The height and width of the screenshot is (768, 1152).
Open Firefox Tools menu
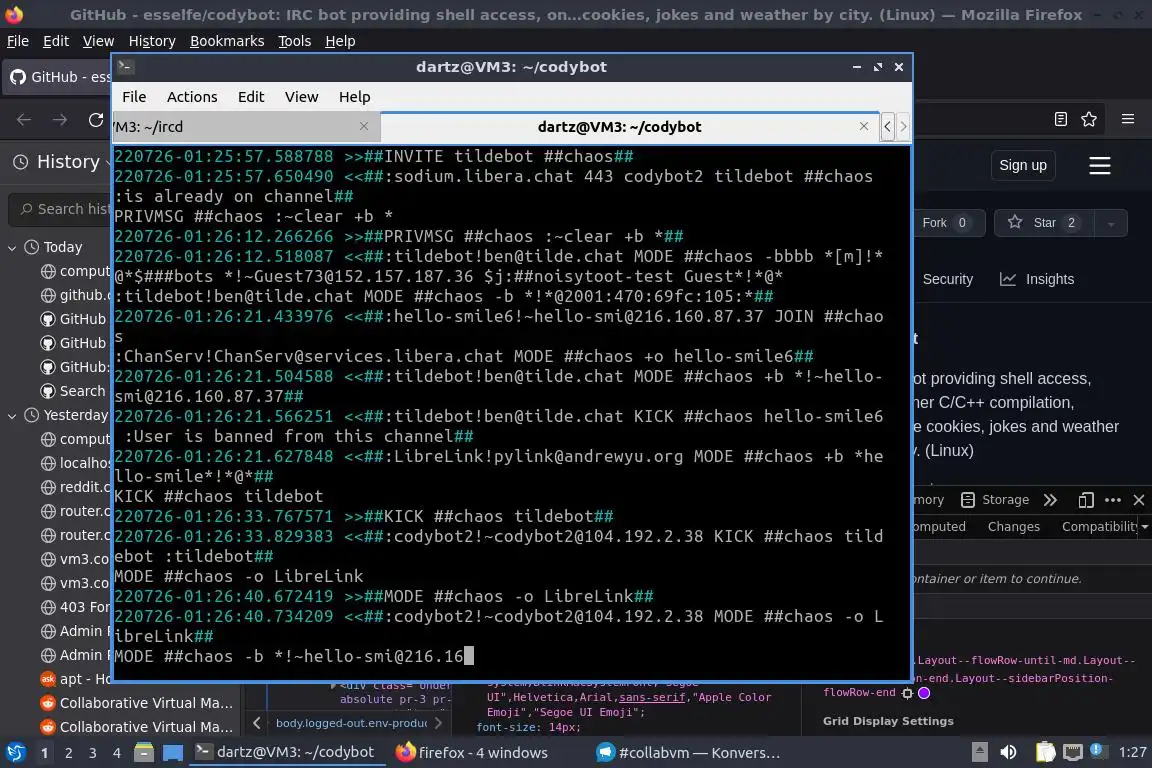point(295,41)
